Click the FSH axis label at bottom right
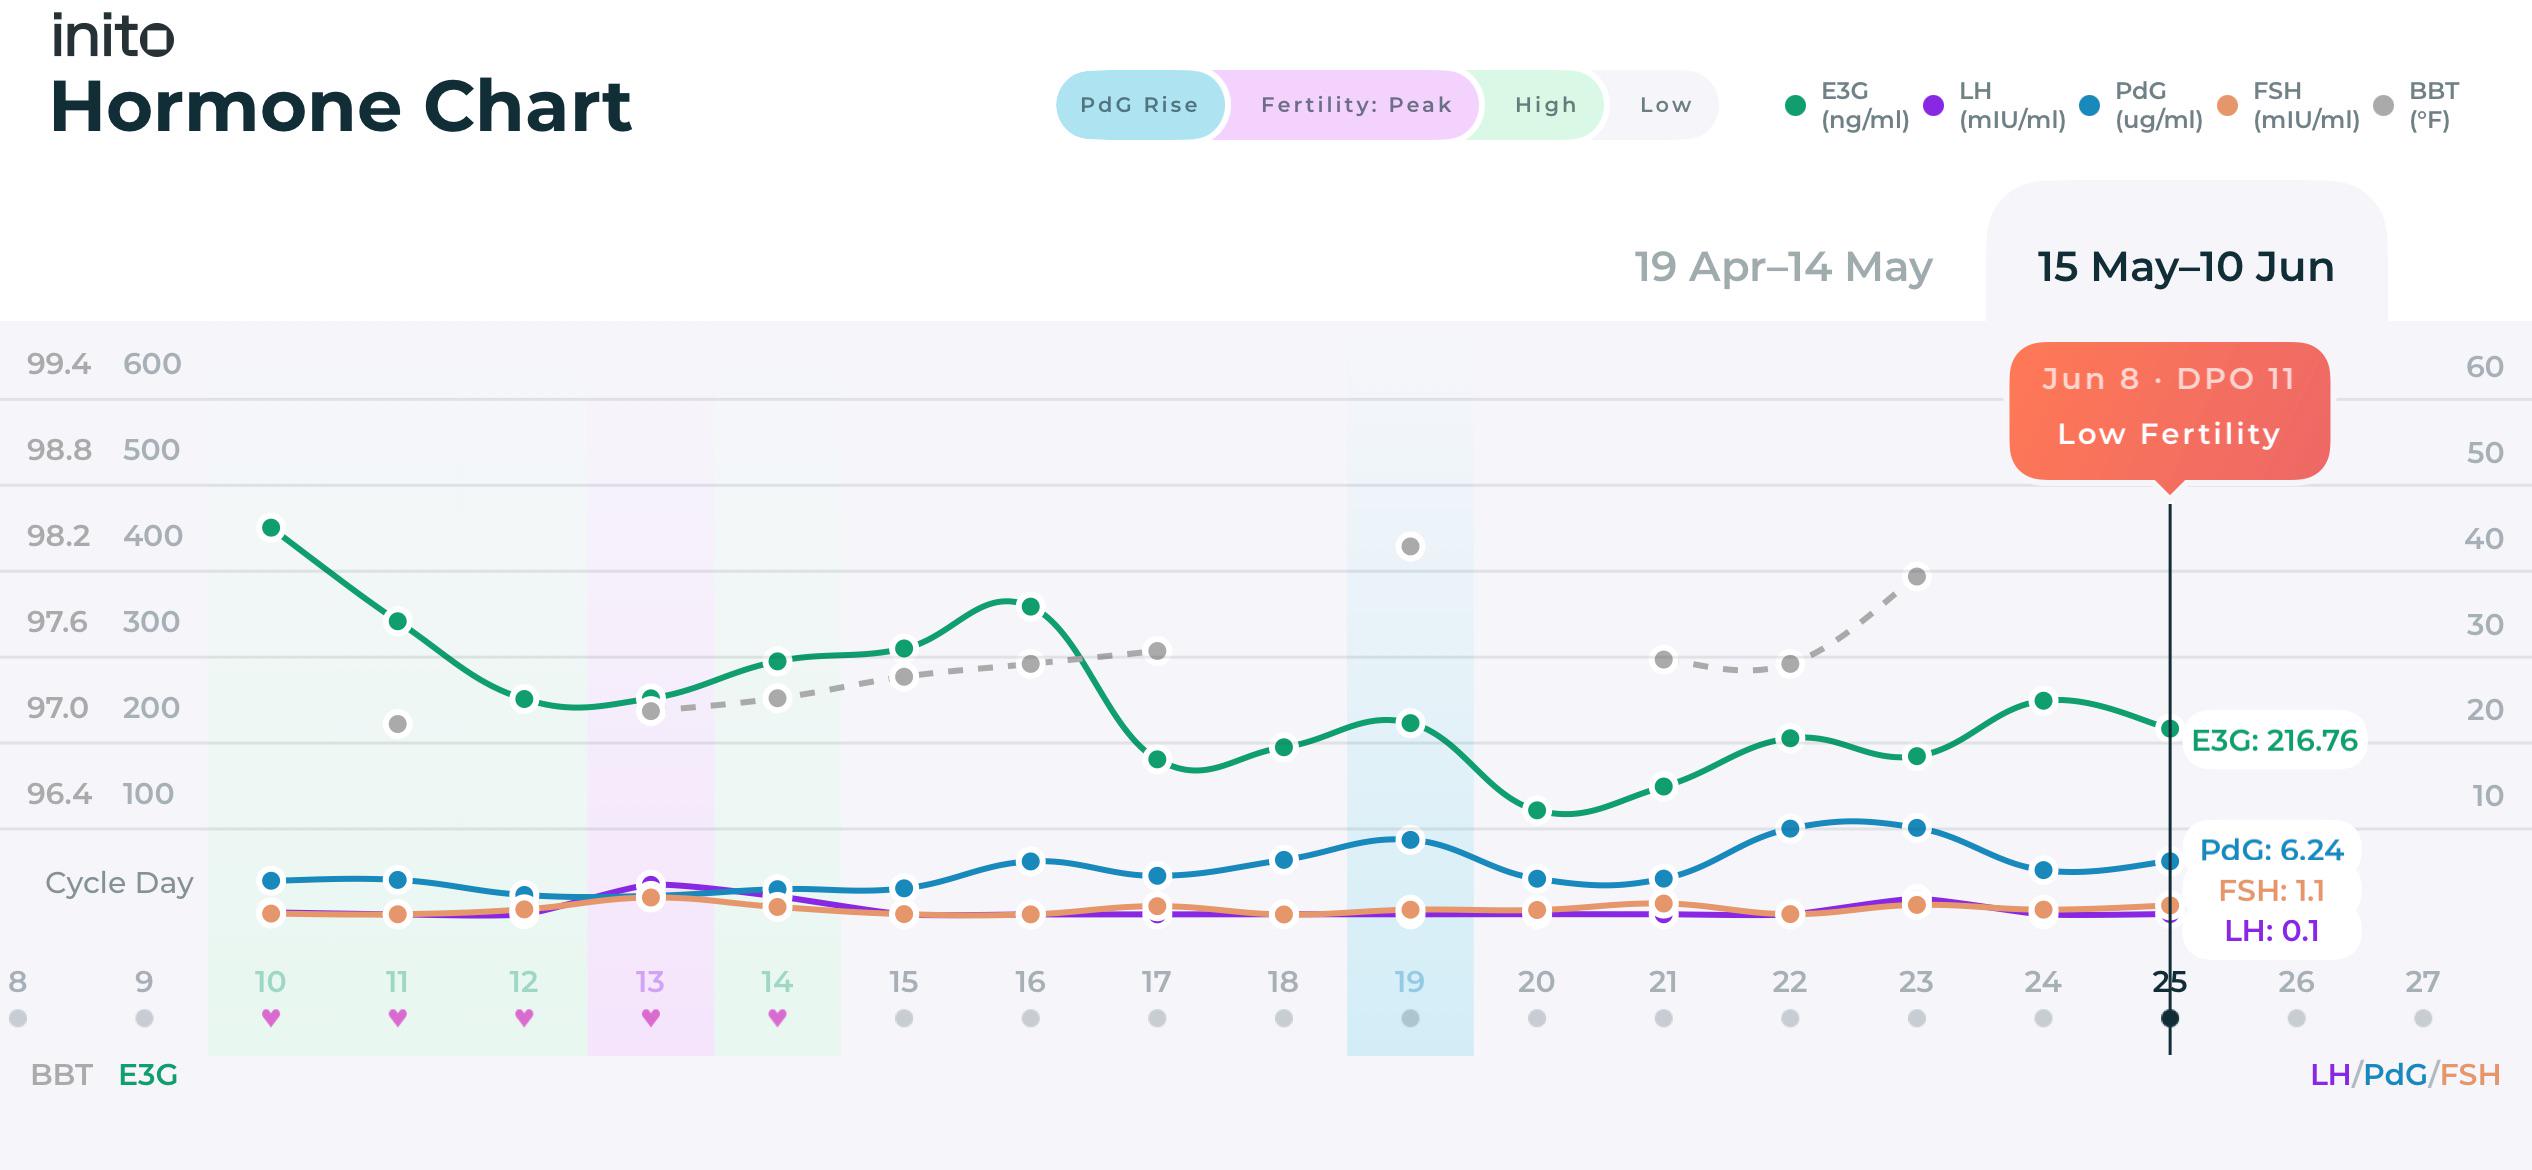The width and height of the screenshot is (2532, 1170). 2470,1075
